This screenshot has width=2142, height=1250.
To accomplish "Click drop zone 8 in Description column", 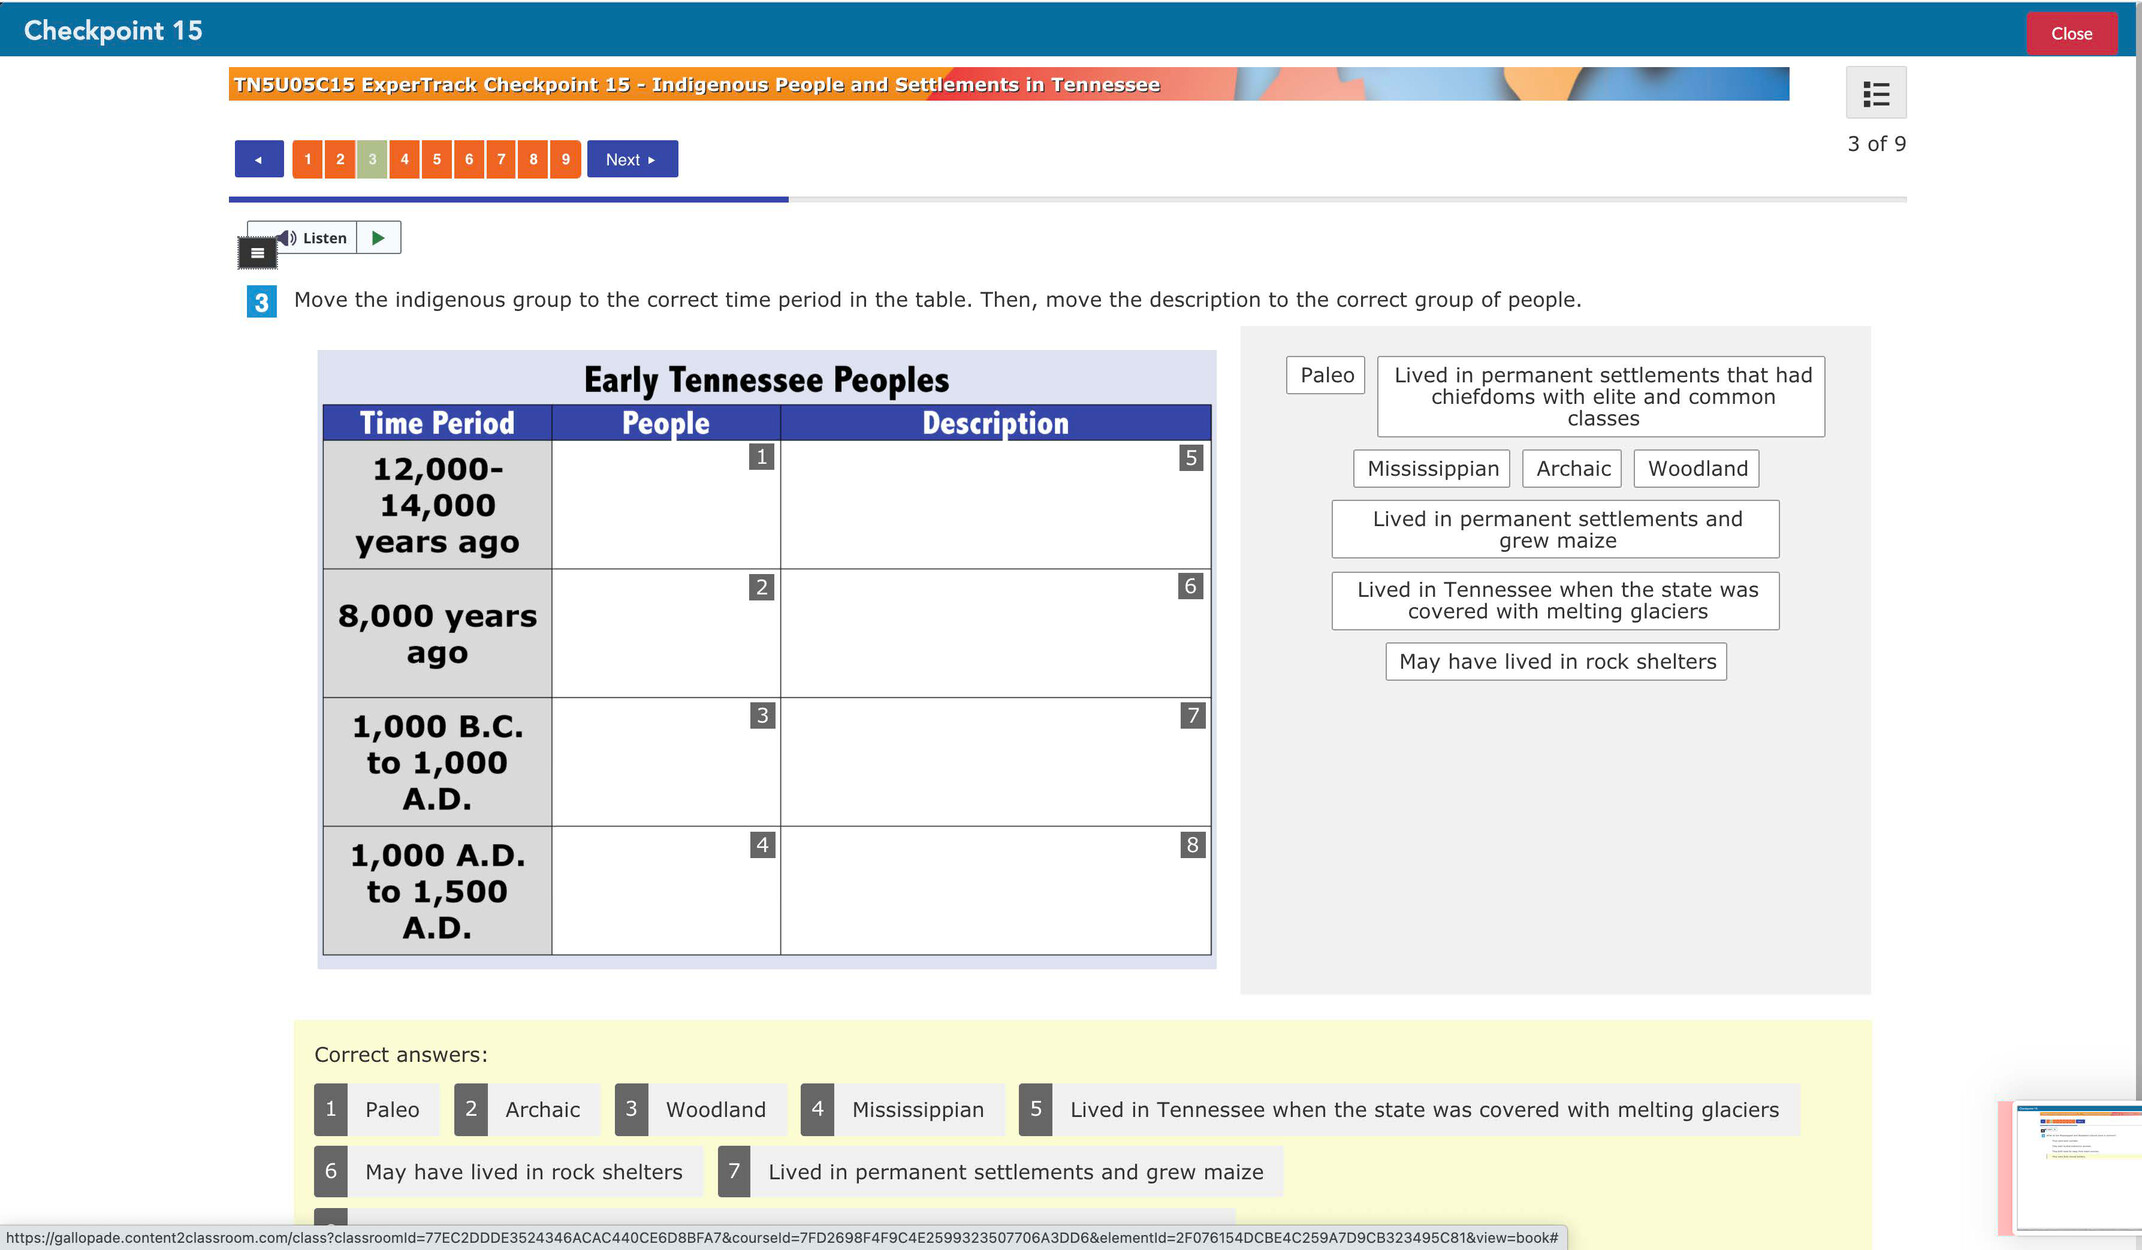I will coord(995,890).
